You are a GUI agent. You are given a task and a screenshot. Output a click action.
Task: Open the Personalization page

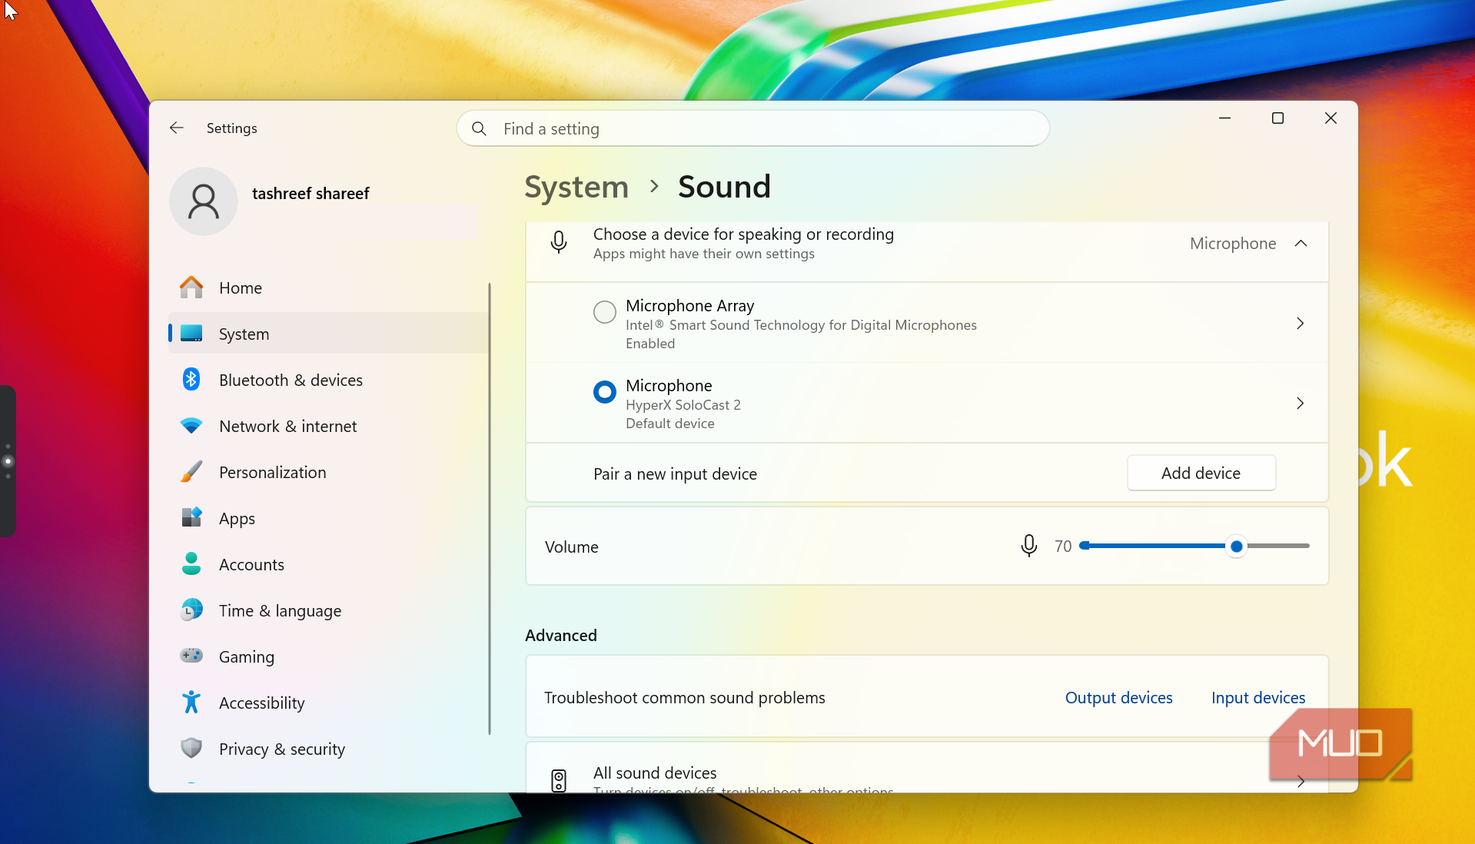(x=328, y=472)
